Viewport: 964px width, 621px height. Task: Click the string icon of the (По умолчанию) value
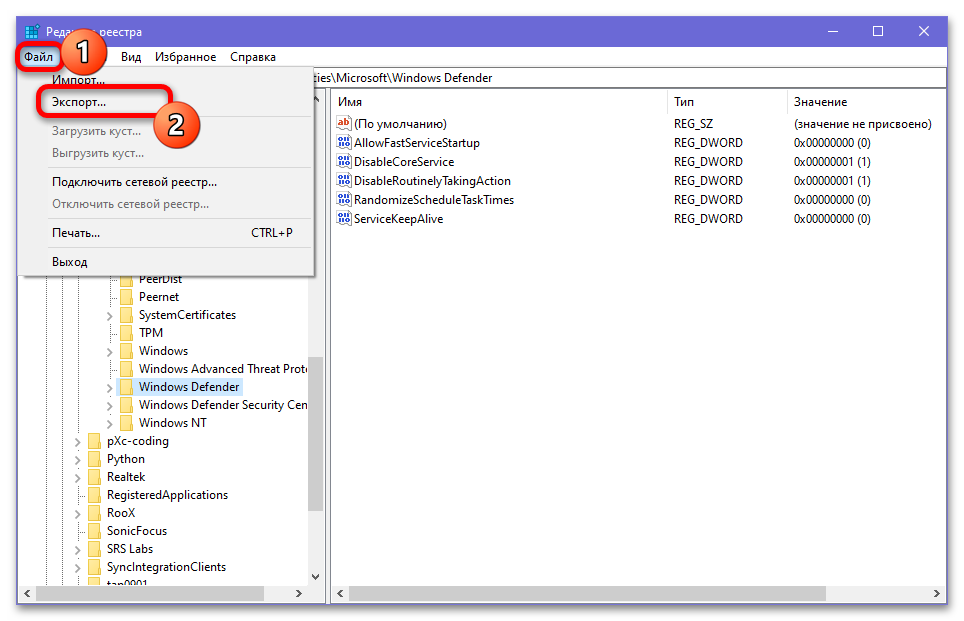(344, 123)
